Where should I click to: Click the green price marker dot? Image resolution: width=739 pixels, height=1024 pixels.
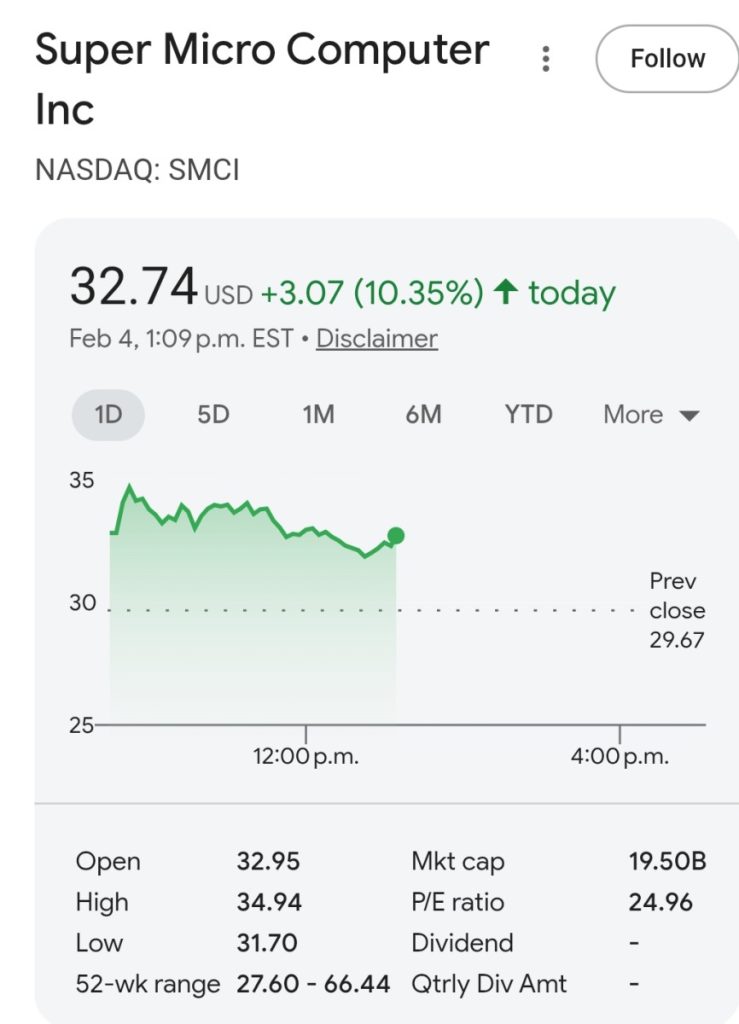396,536
